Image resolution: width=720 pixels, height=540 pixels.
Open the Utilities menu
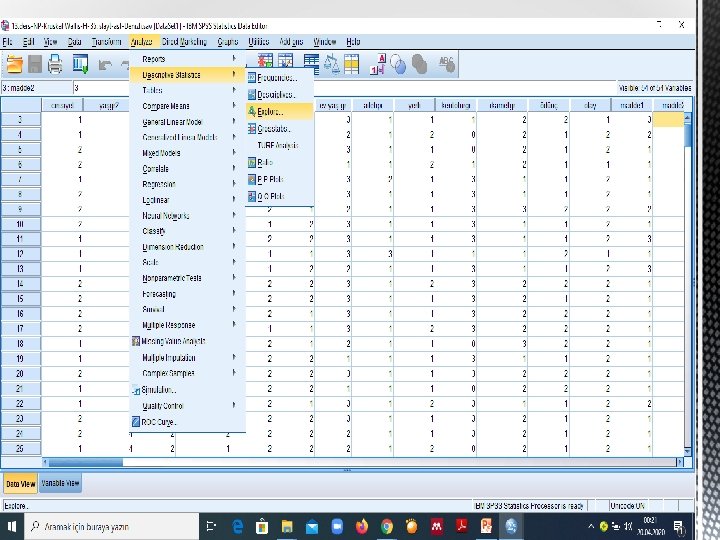[x=259, y=42]
